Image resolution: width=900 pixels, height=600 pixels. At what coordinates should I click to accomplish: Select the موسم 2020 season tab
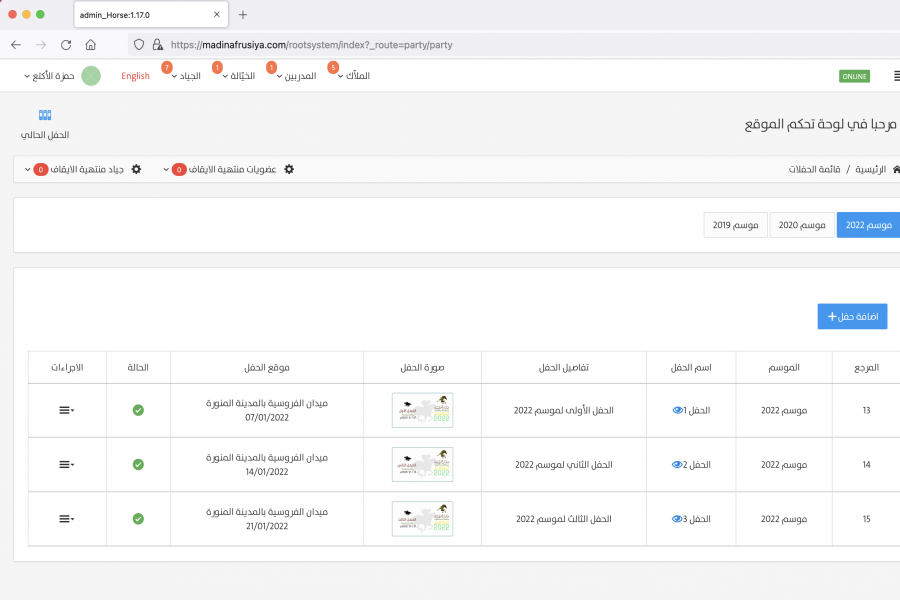[x=801, y=225]
